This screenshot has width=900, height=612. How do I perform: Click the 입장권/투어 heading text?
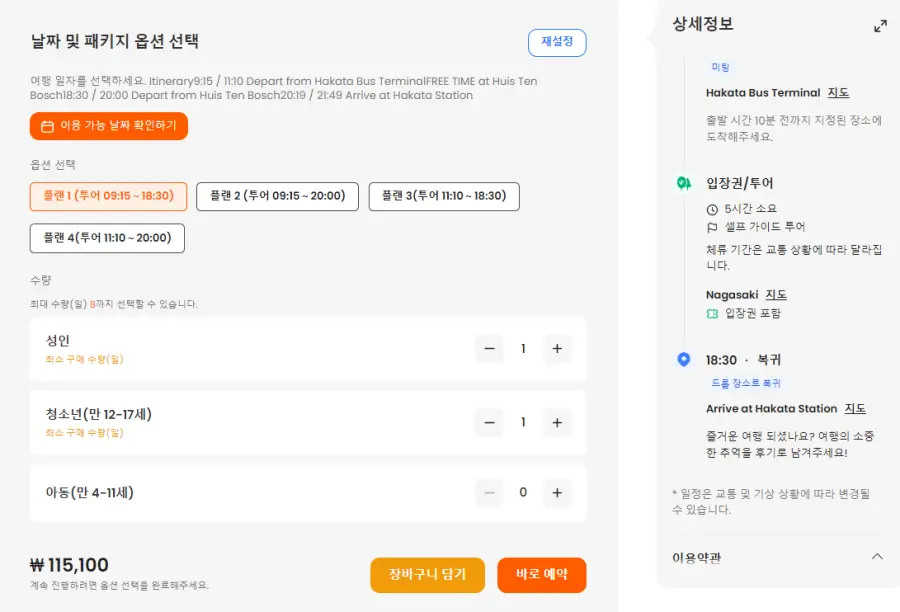coord(739,183)
